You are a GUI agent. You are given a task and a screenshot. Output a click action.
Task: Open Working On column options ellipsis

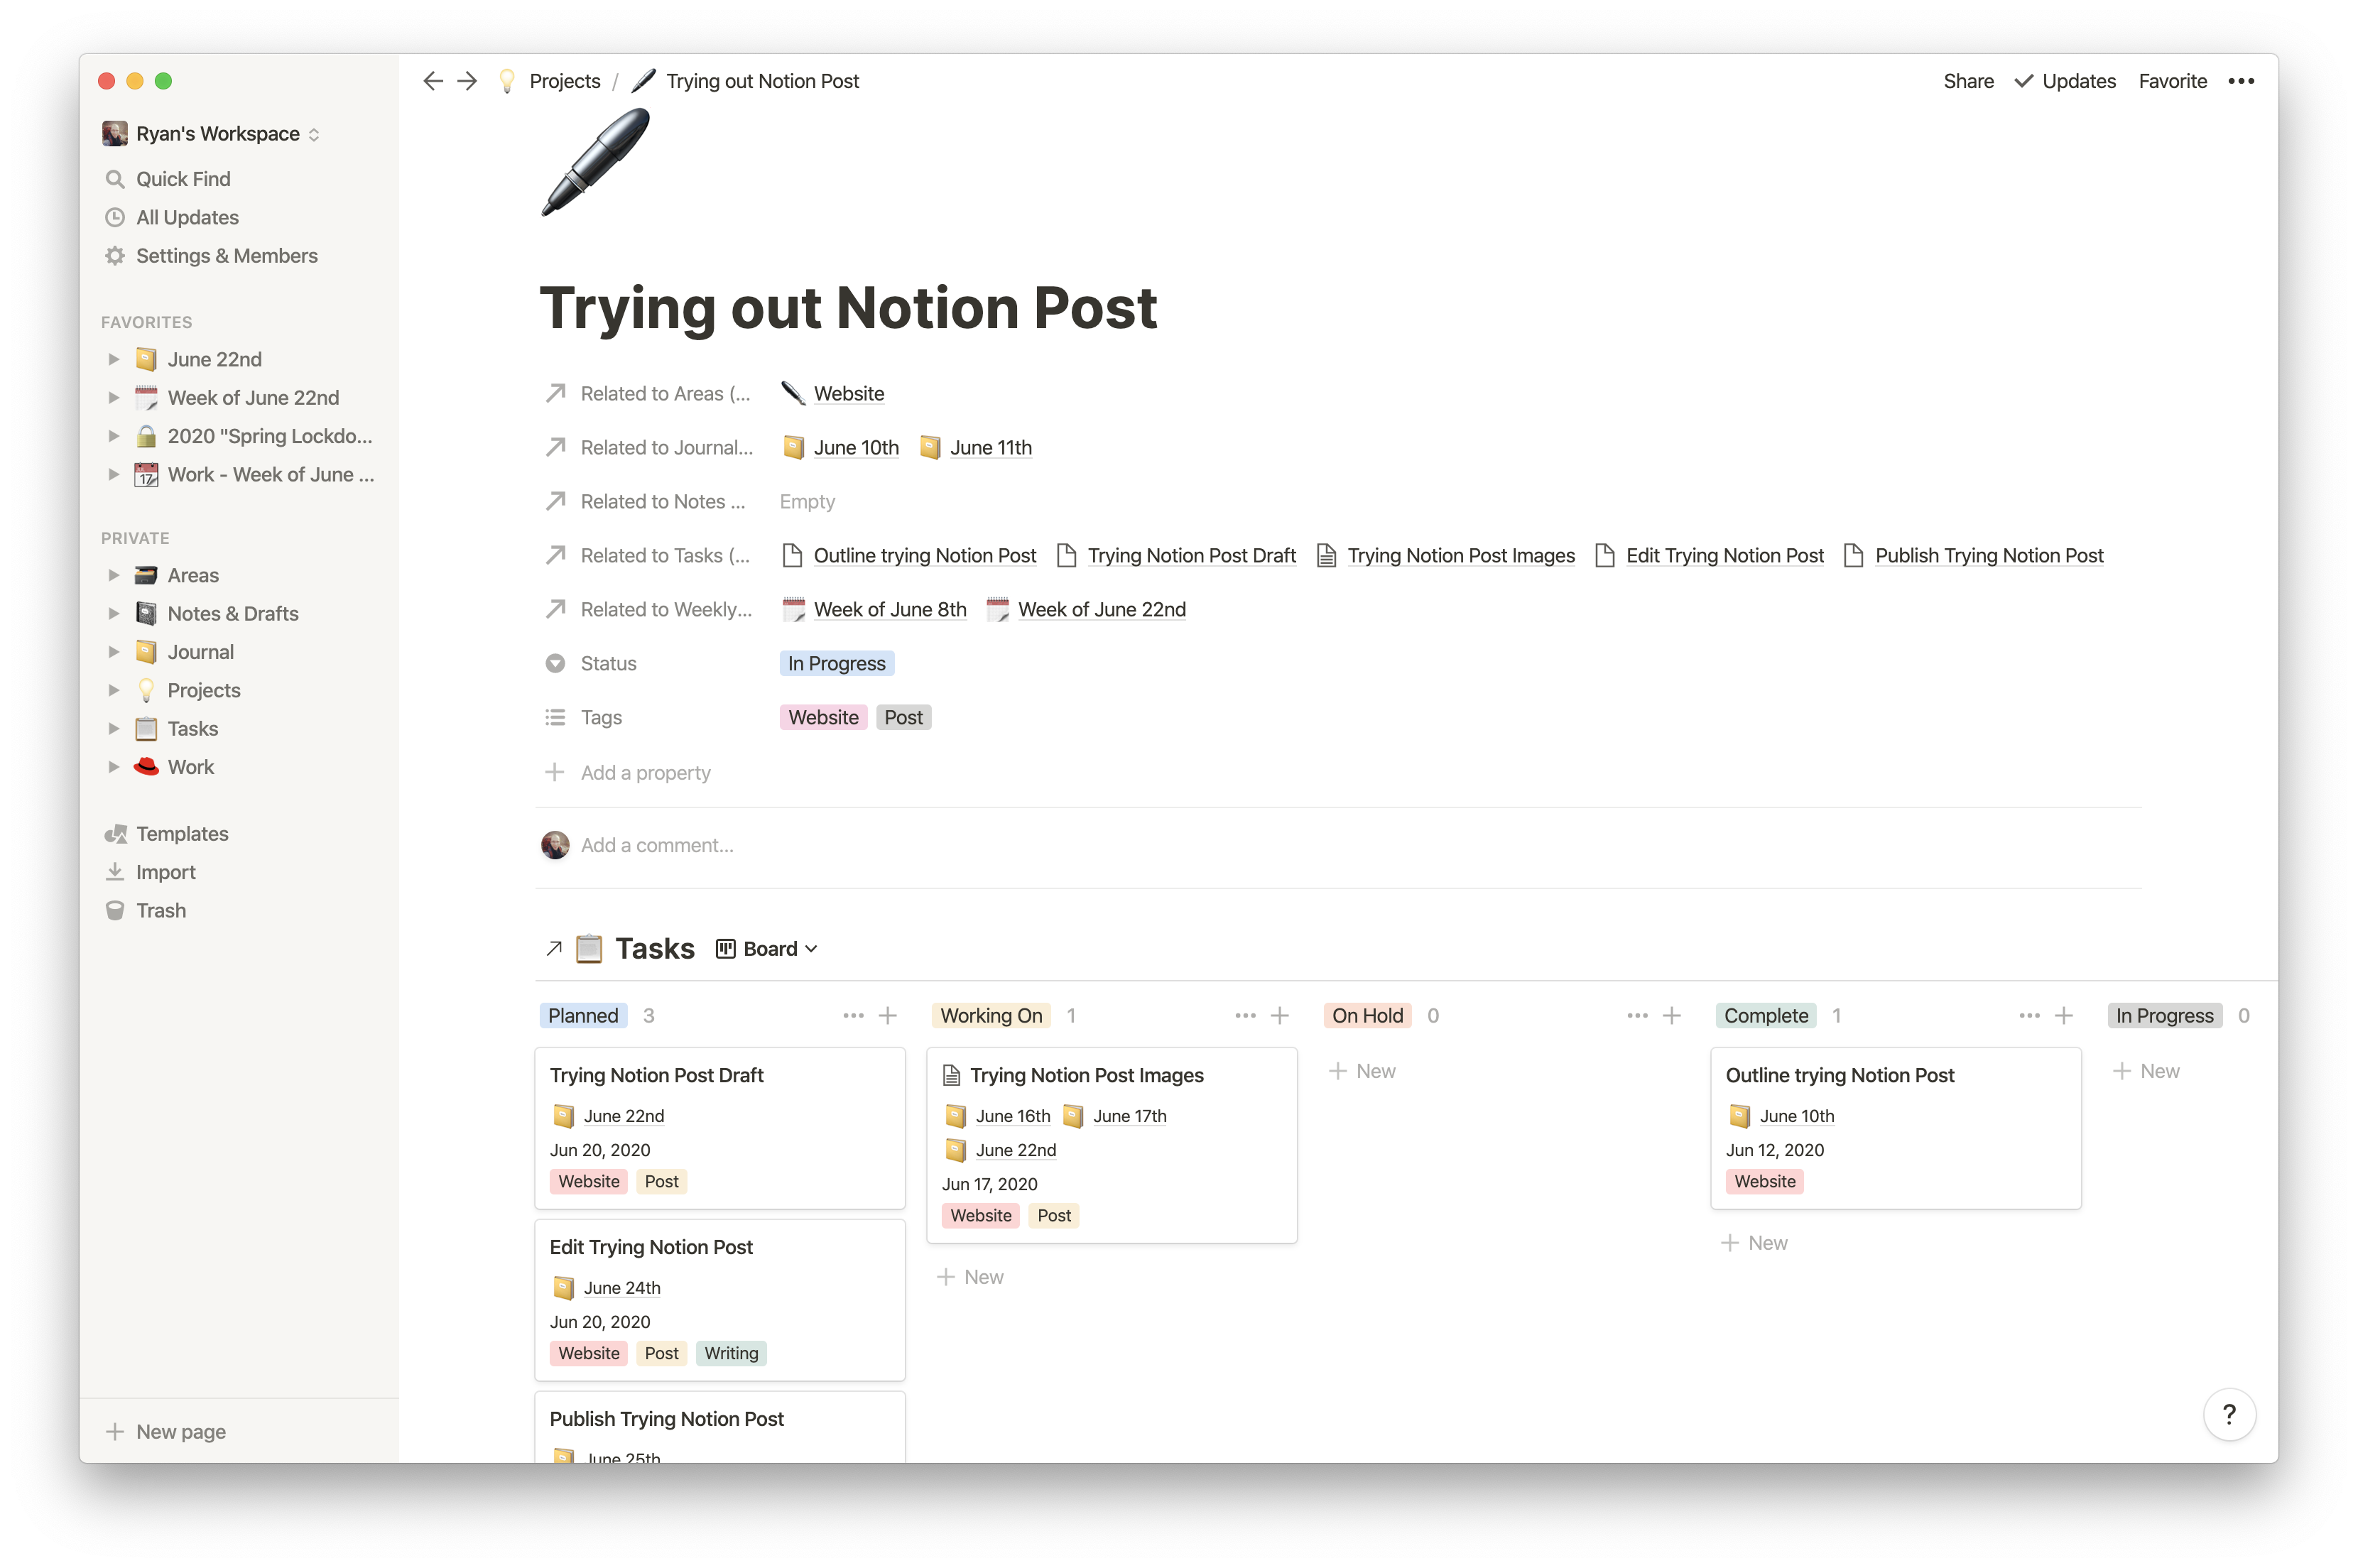click(1244, 1016)
